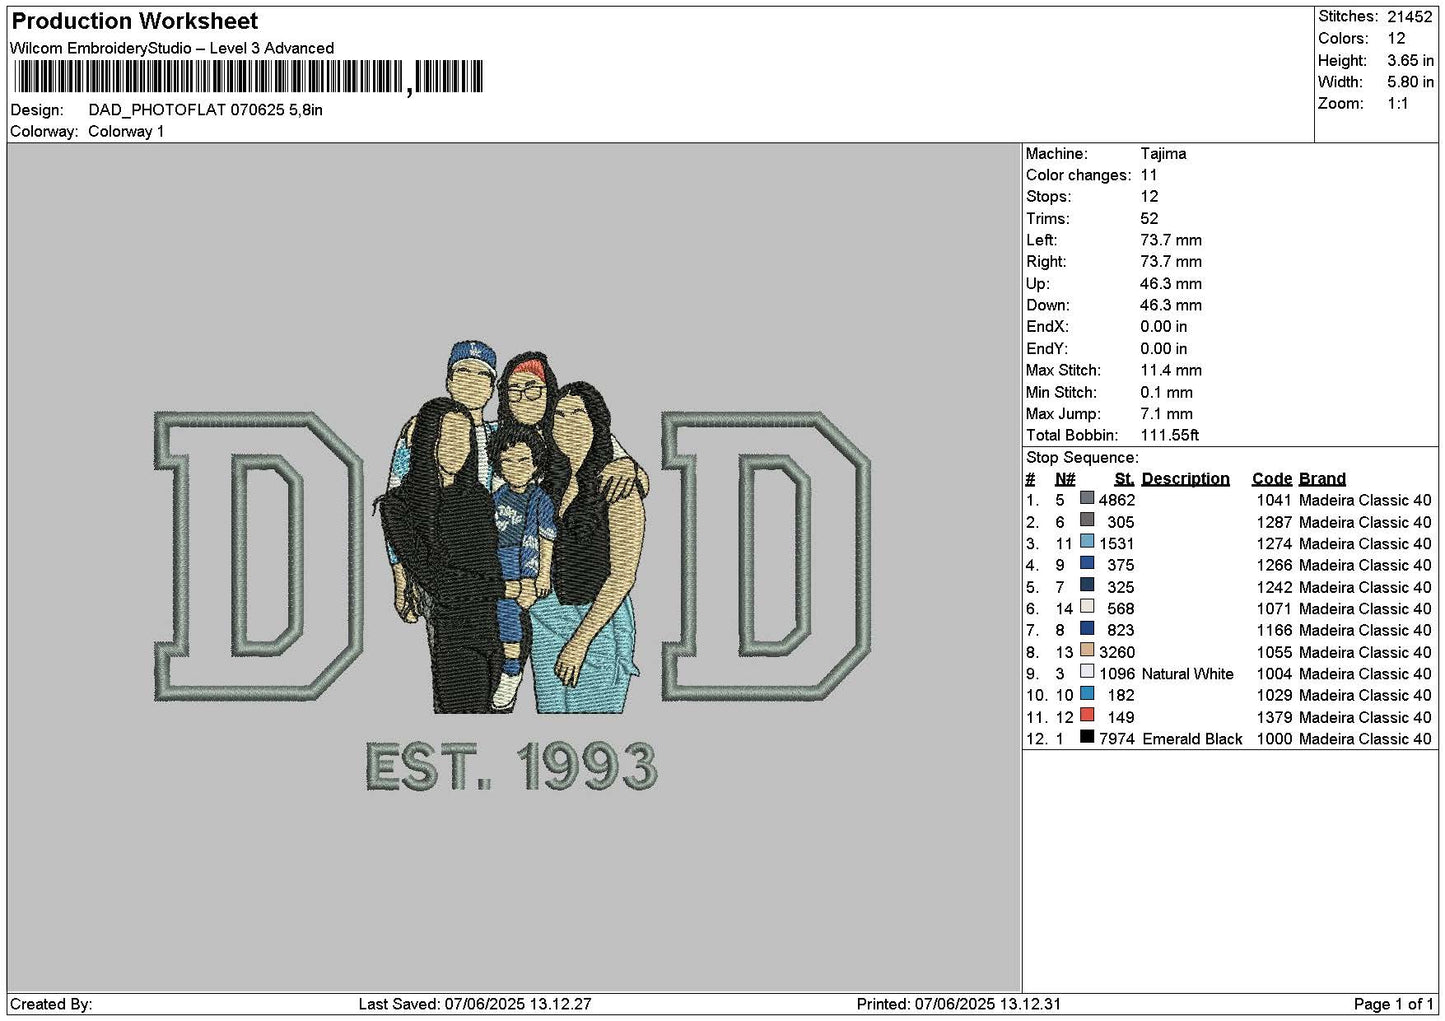Click the EndX value 0.00 in
Screen dimensions: 1445x1021
pyautogui.click(x=1164, y=327)
